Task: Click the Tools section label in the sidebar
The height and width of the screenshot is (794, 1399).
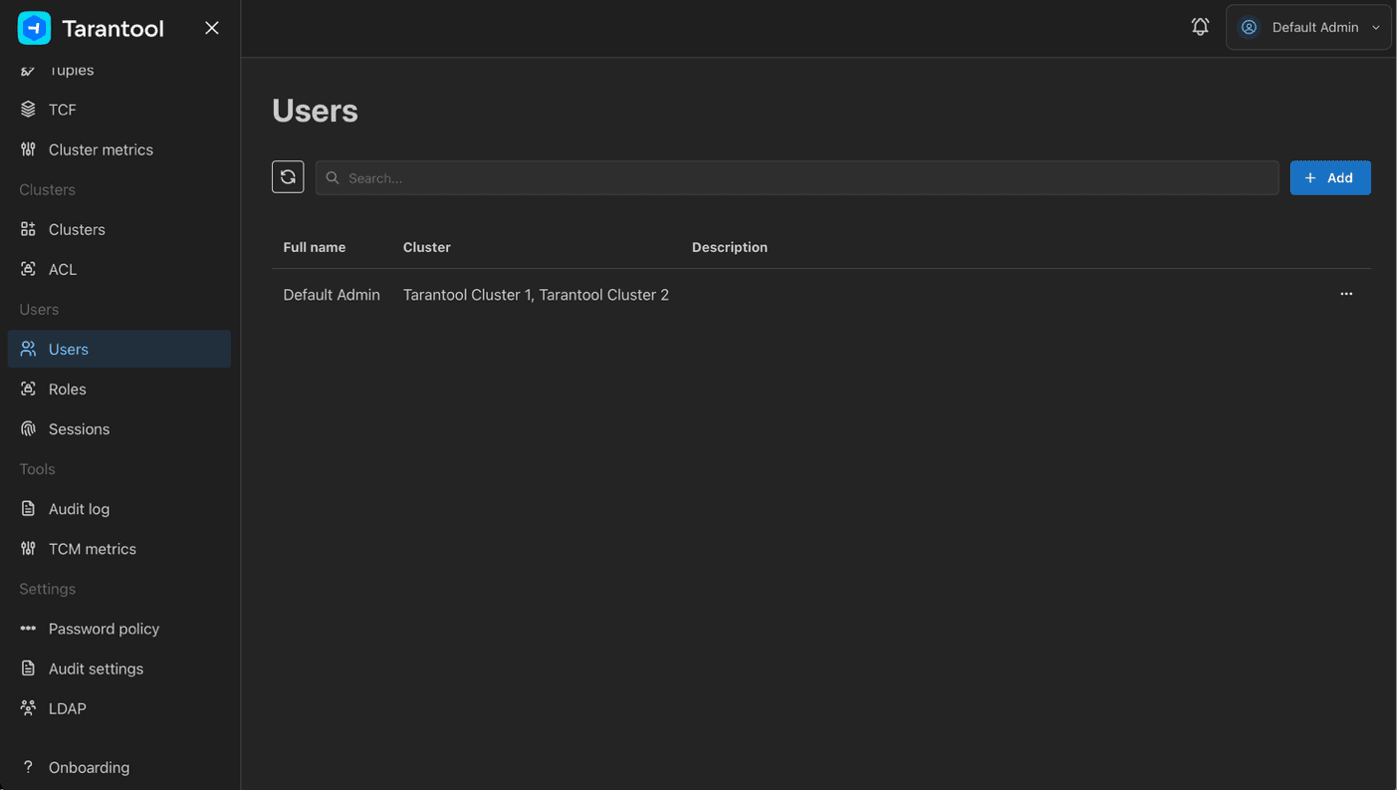Action: (x=37, y=469)
